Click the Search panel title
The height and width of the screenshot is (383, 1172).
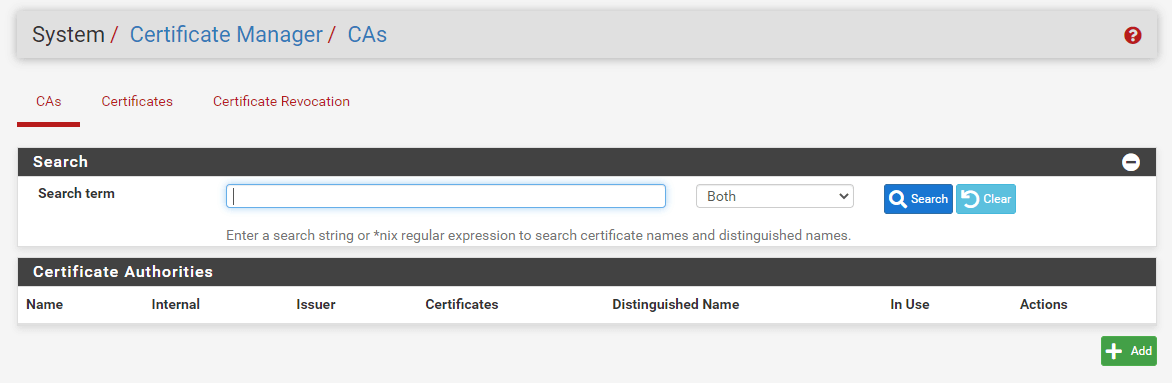61,162
